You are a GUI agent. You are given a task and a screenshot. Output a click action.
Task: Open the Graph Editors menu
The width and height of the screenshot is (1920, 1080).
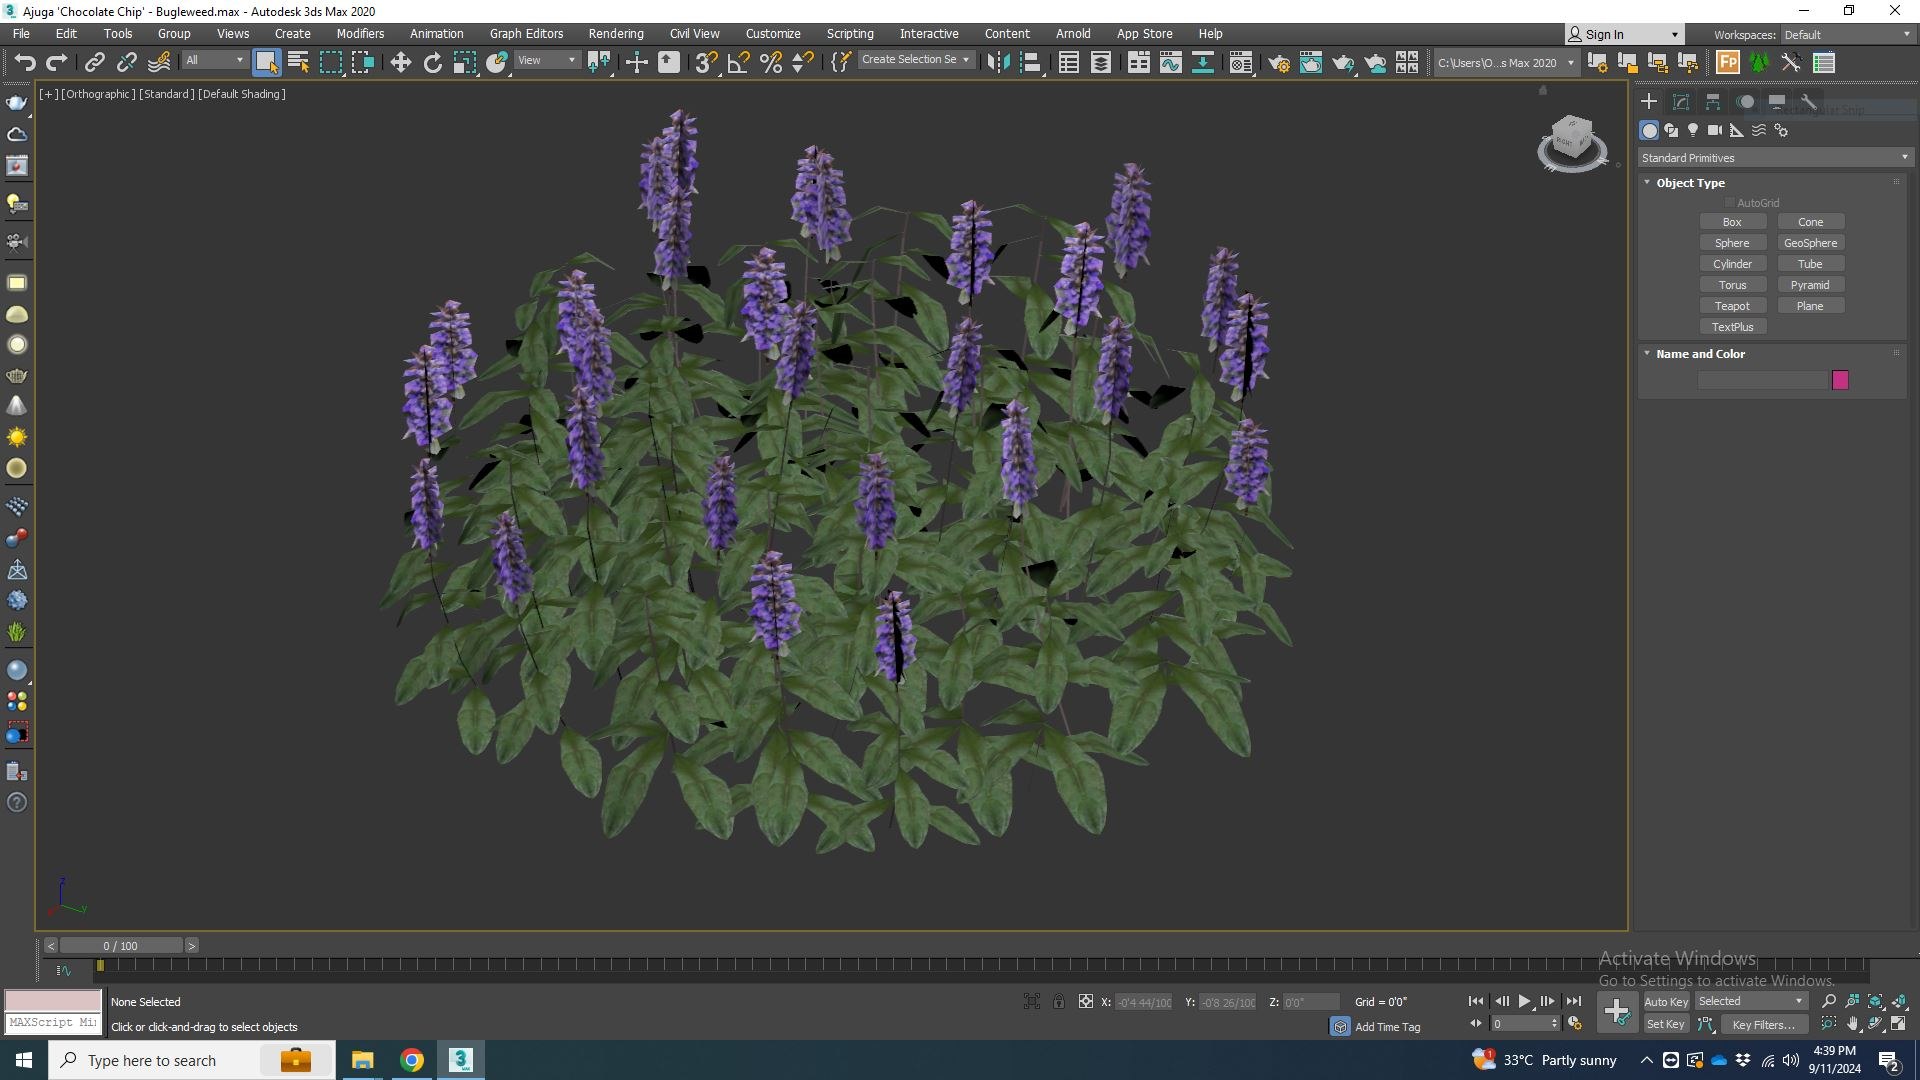526,33
